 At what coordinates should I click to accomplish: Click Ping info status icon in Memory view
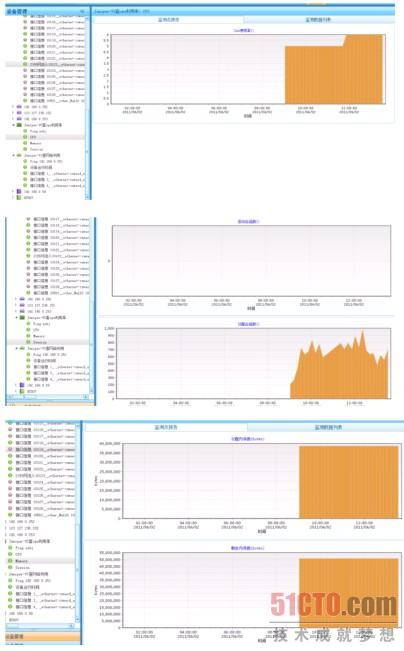(x=10, y=548)
